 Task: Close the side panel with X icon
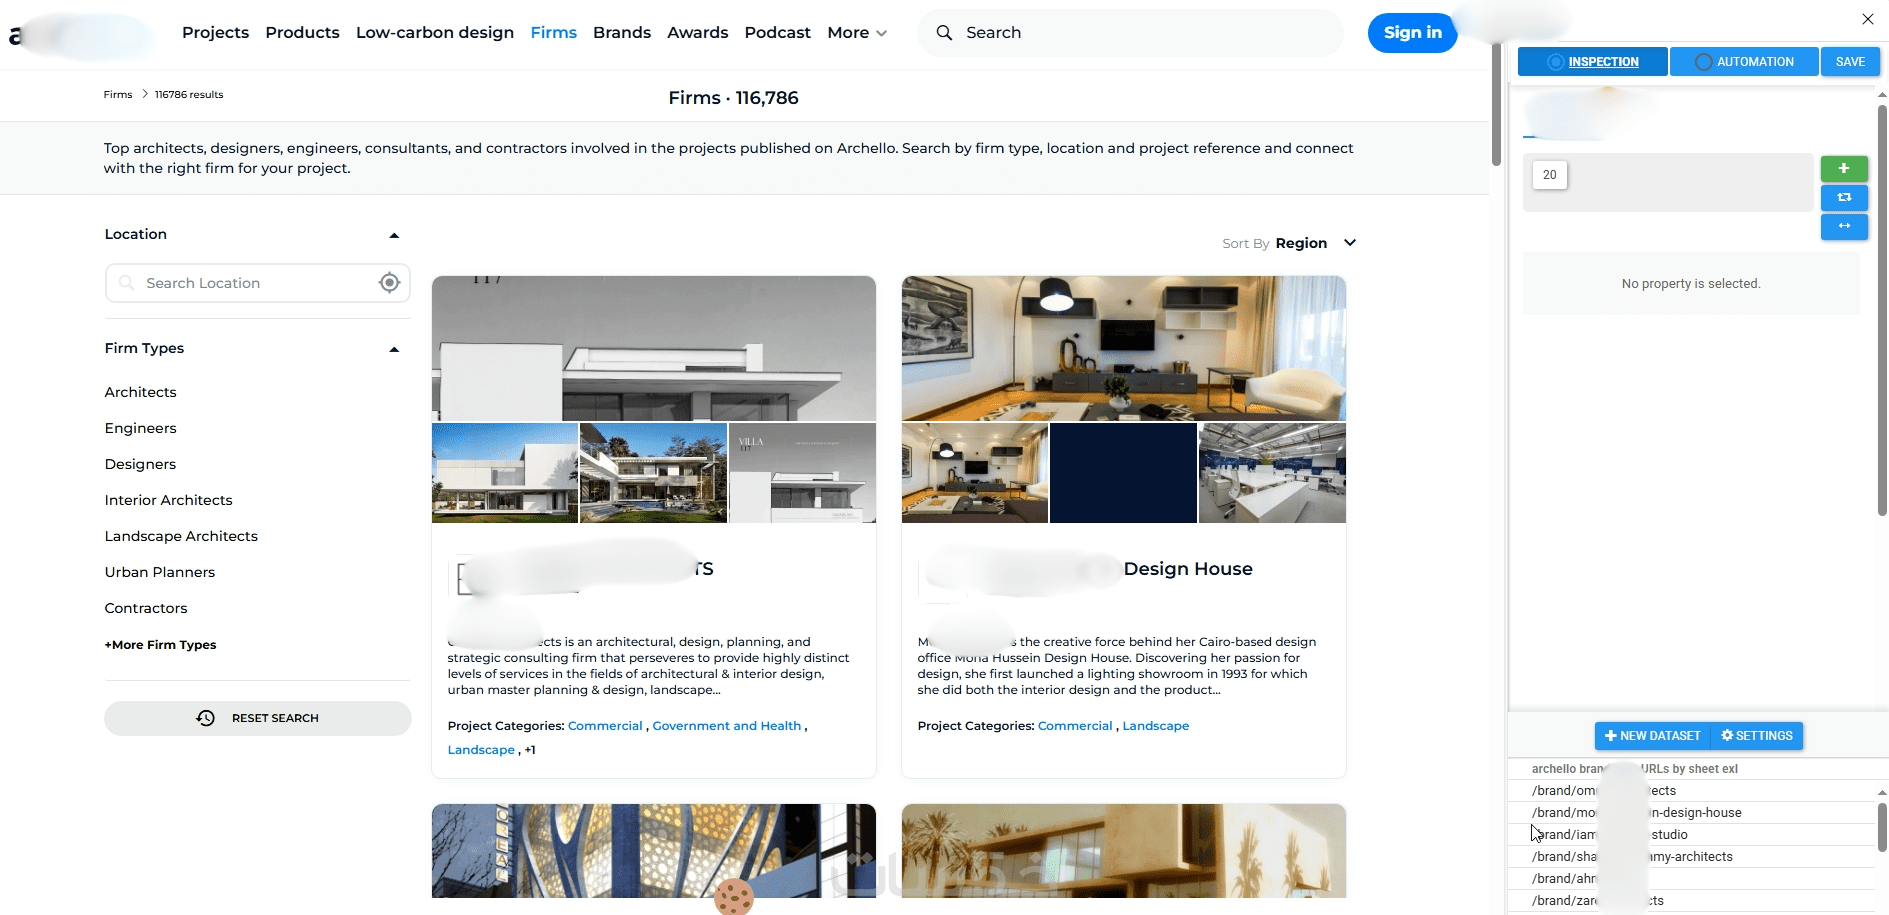[1867, 19]
